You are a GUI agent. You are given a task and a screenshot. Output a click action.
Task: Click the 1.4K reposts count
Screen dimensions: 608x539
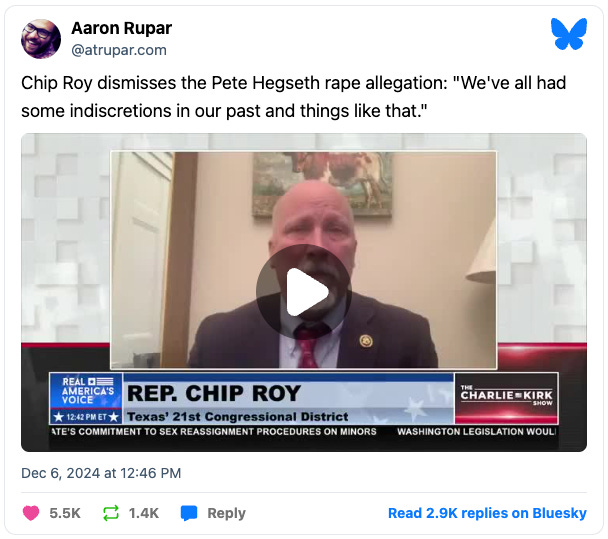click(x=144, y=513)
